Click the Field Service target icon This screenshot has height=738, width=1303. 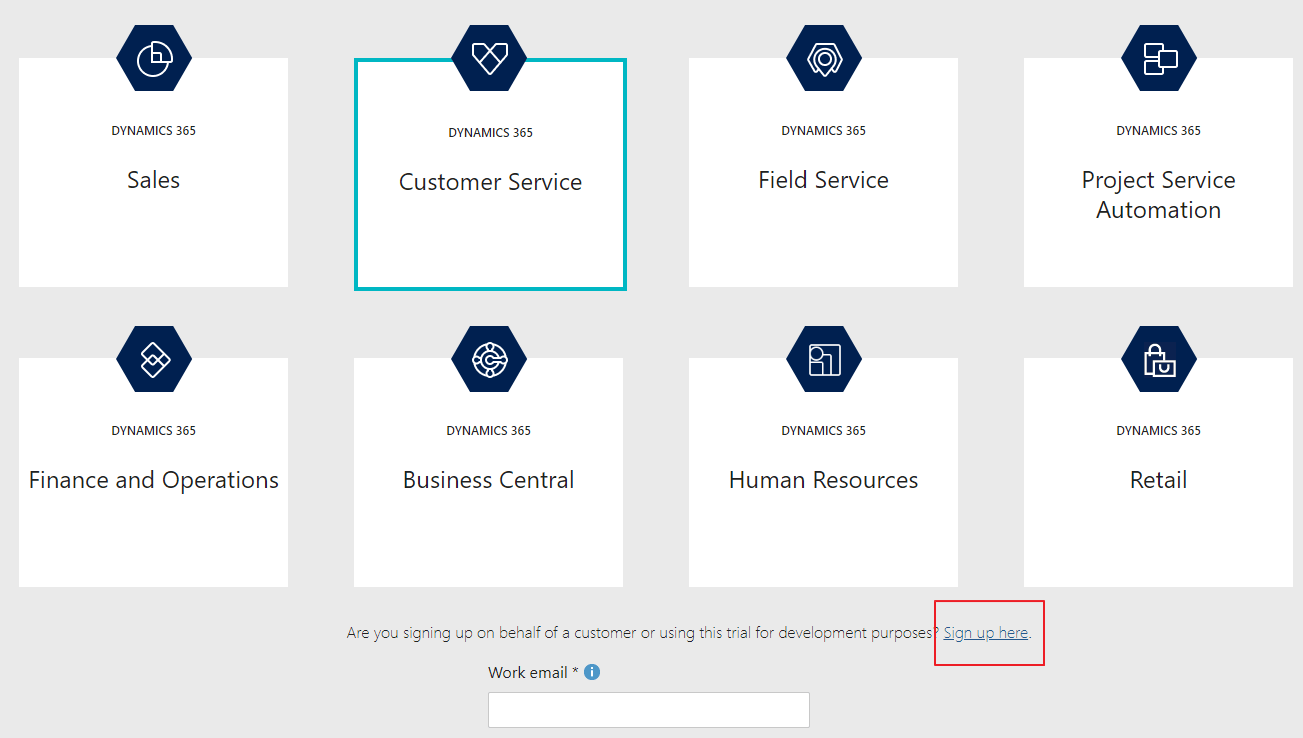pos(823,58)
